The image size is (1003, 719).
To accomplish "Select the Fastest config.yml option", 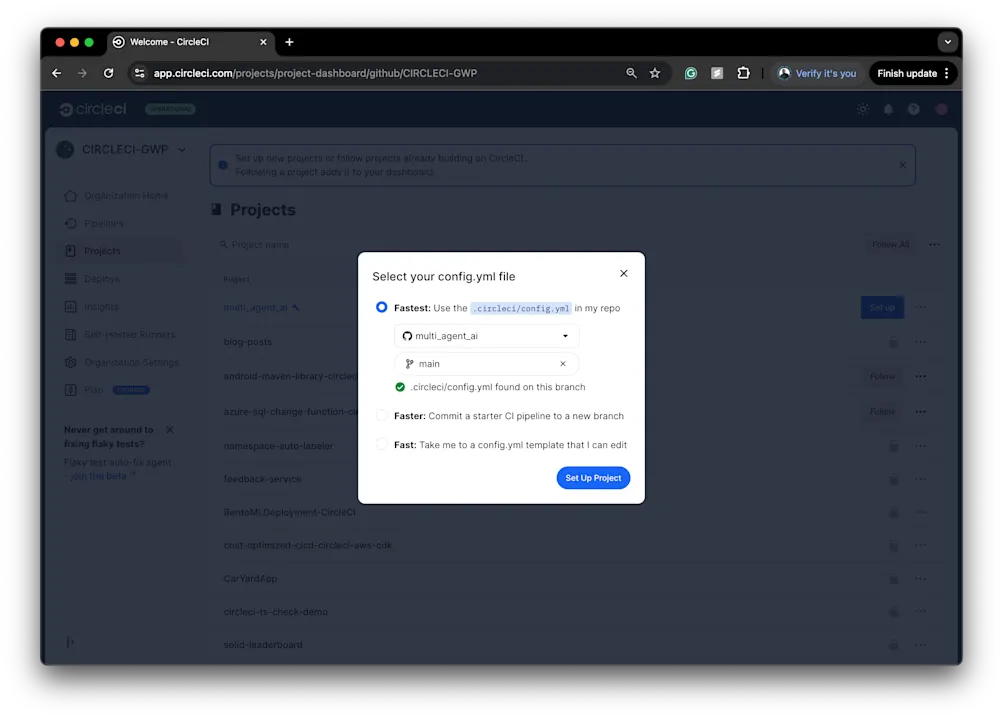I will (381, 307).
